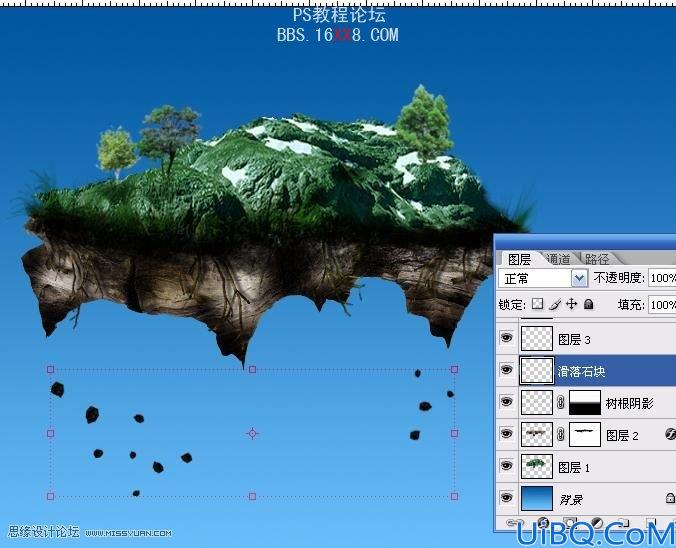Click the top-left transform handle
The image size is (676, 548).
(x=50, y=370)
